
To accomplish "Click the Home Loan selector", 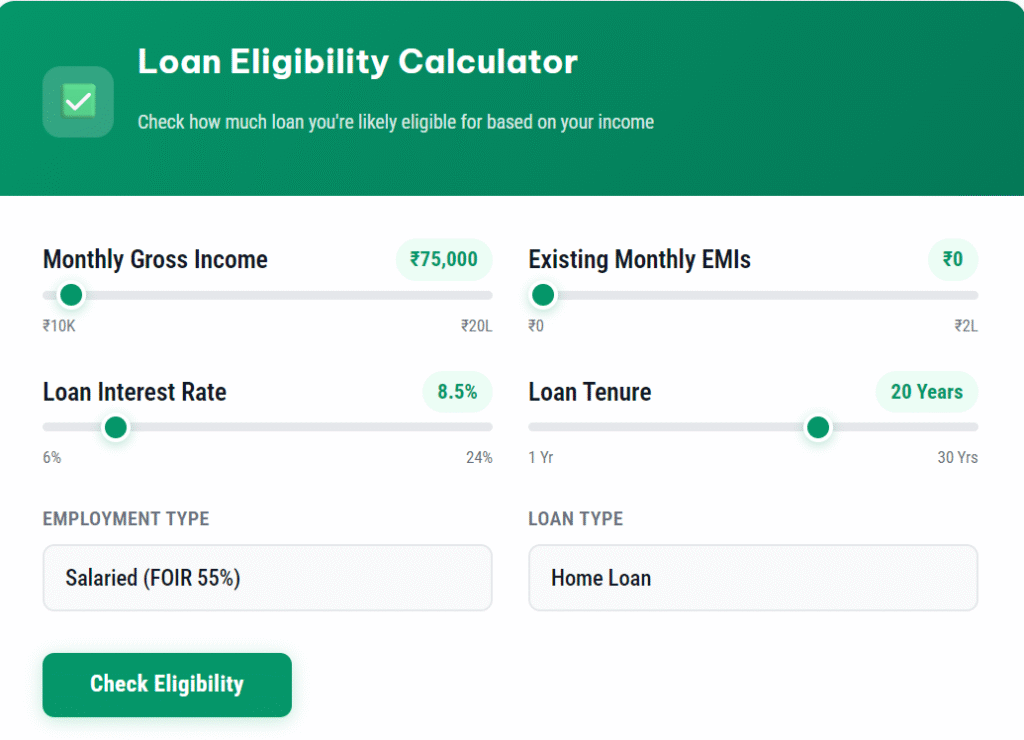I will click(x=753, y=578).
